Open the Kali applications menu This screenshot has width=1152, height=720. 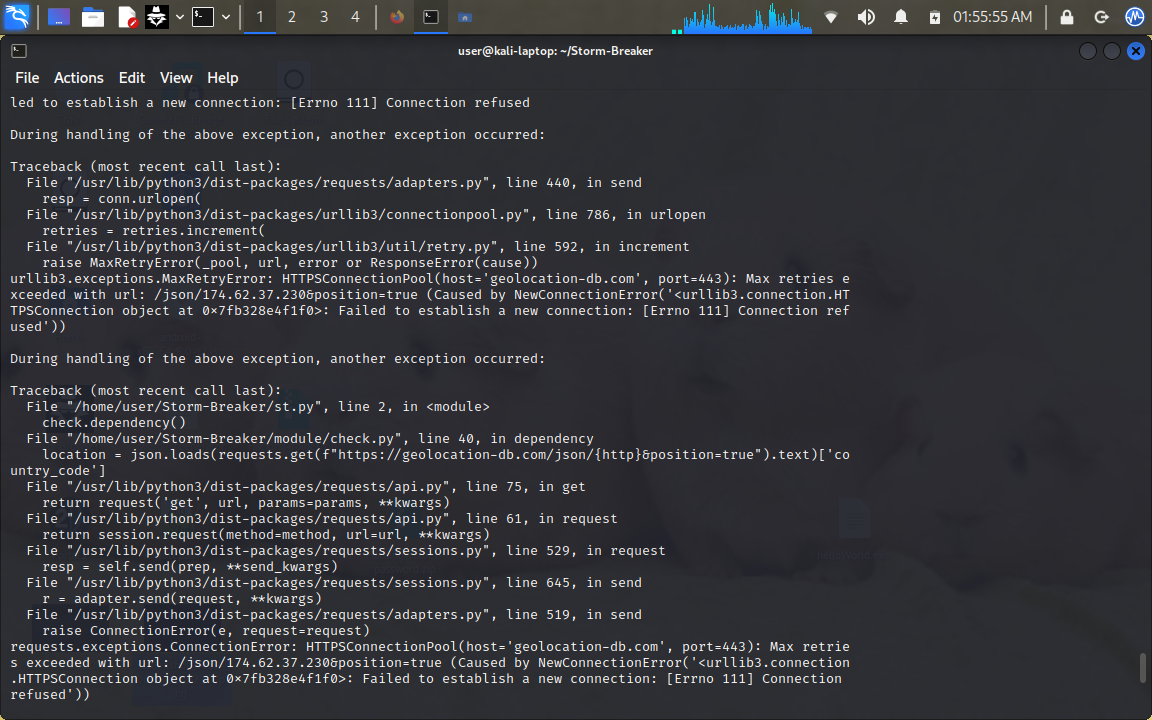coord(16,17)
